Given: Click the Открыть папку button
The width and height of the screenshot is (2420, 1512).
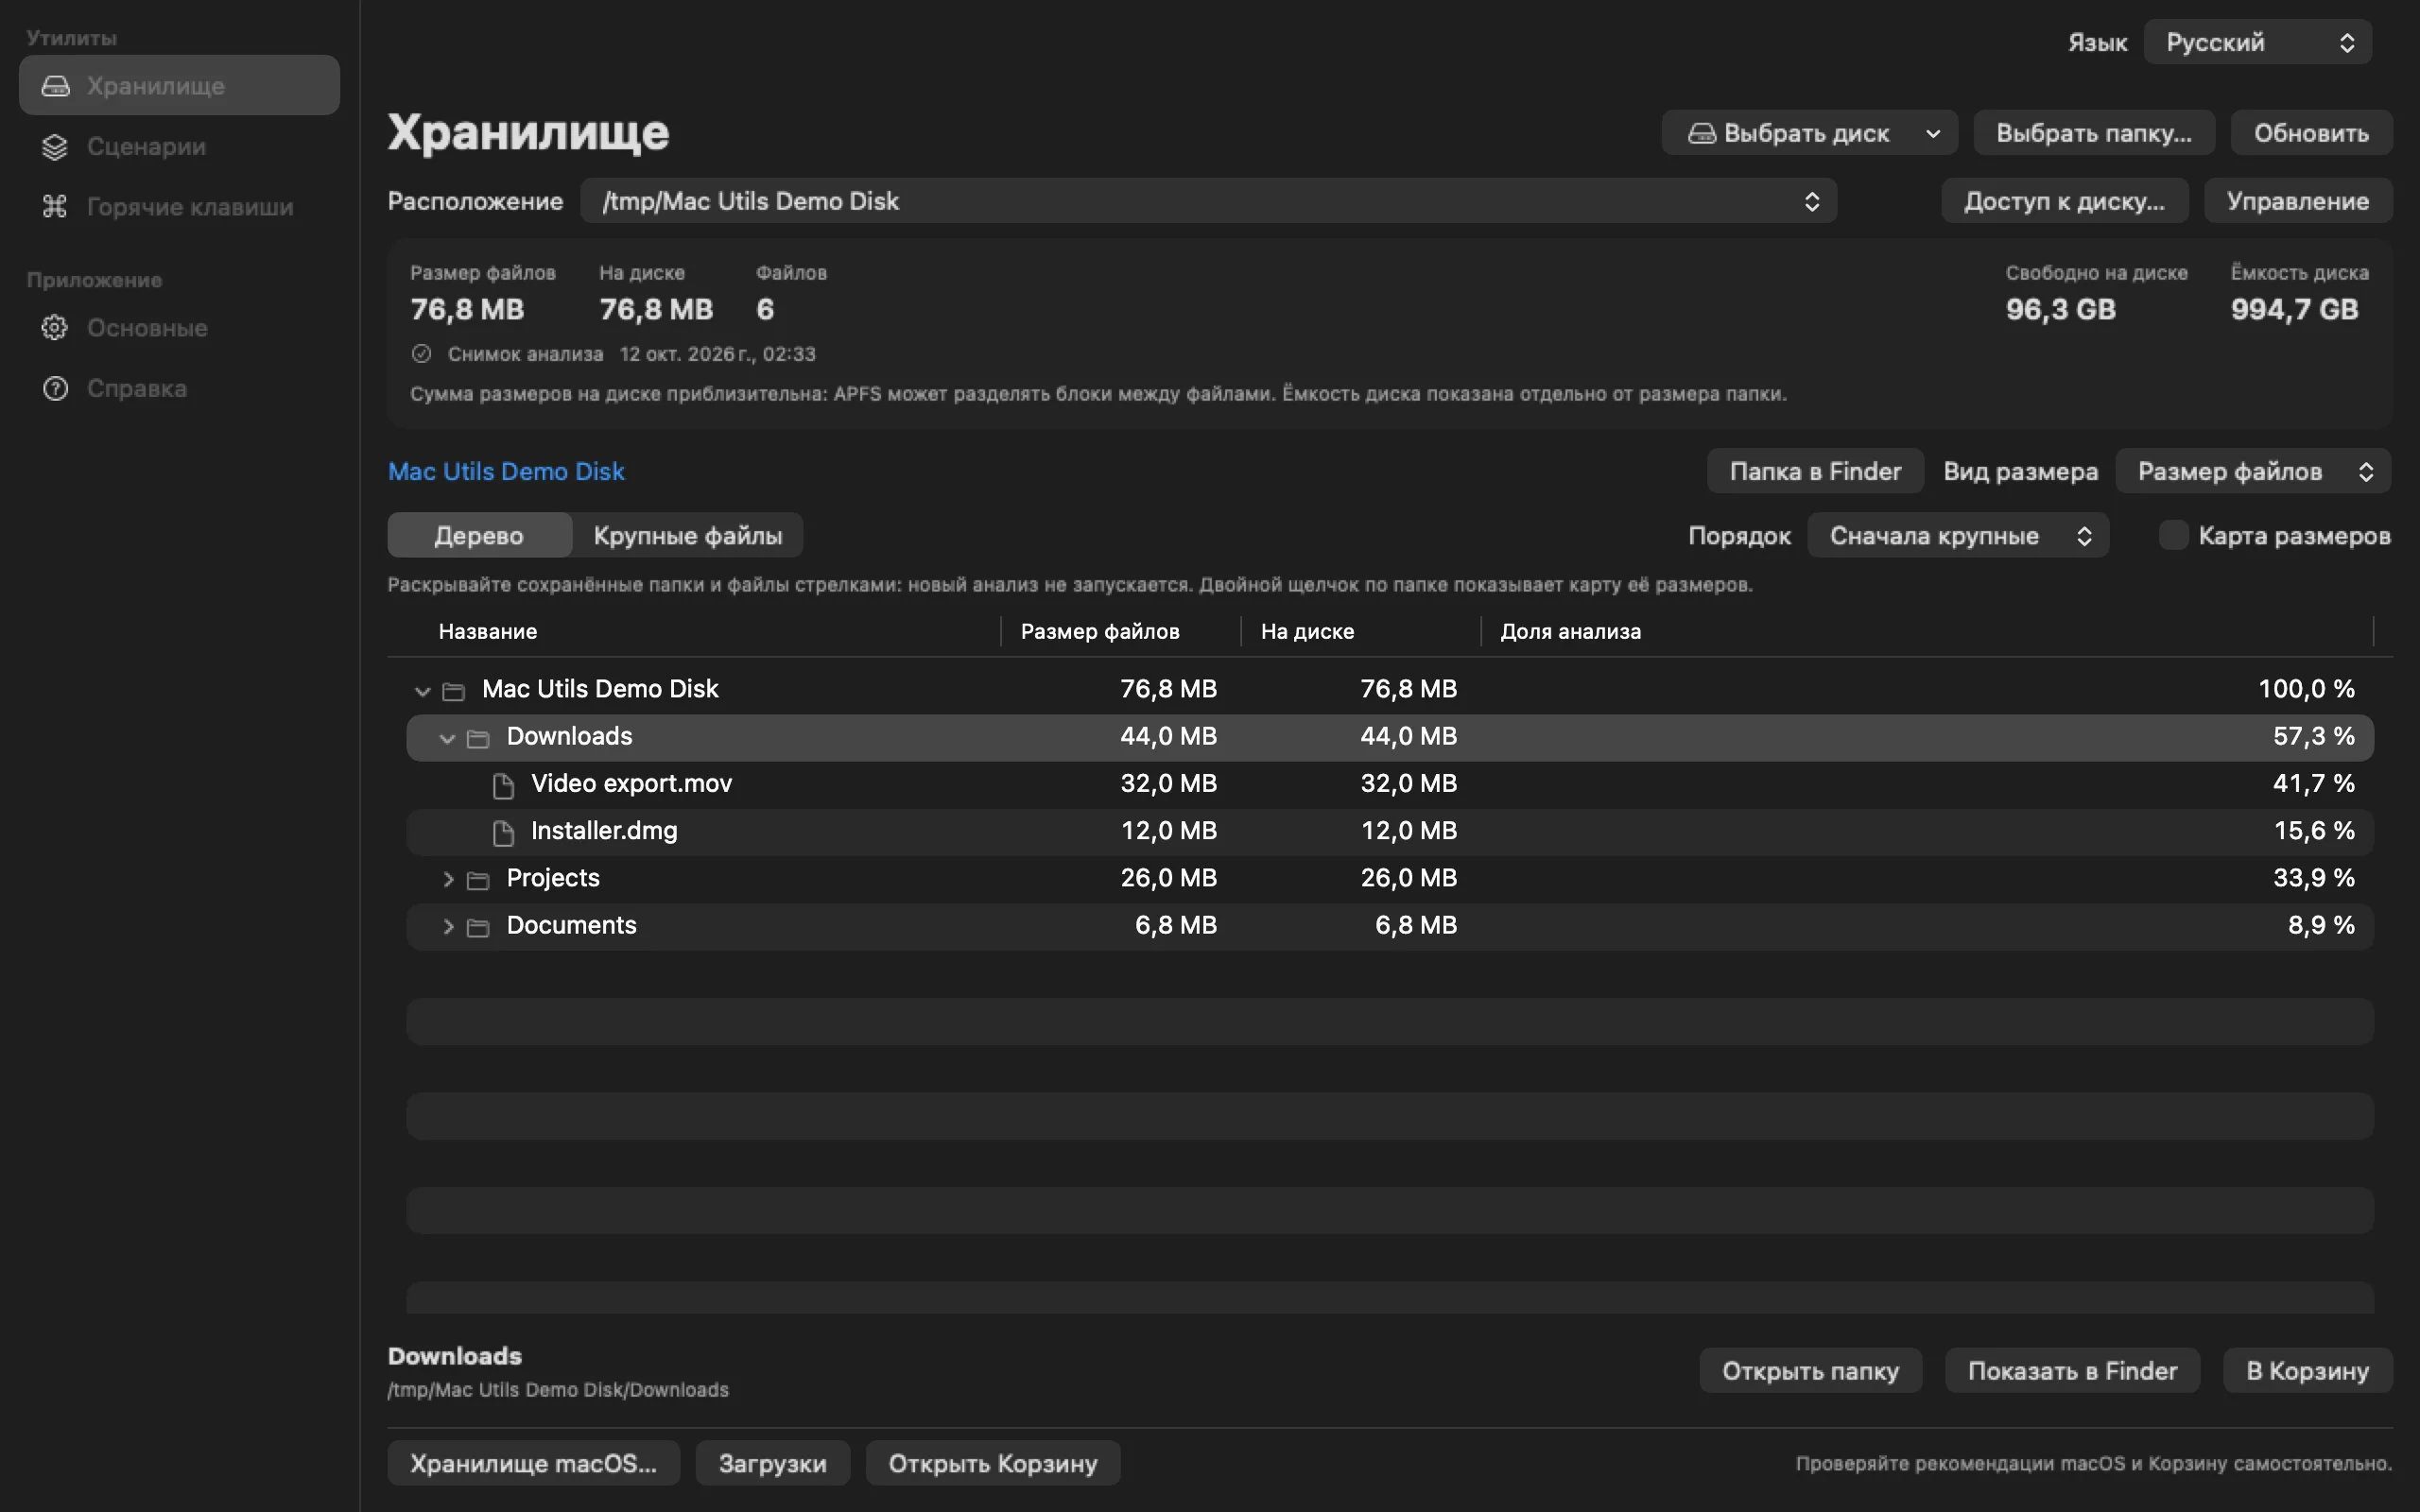Looking at the screenshot, I should pos(1810,1371).
